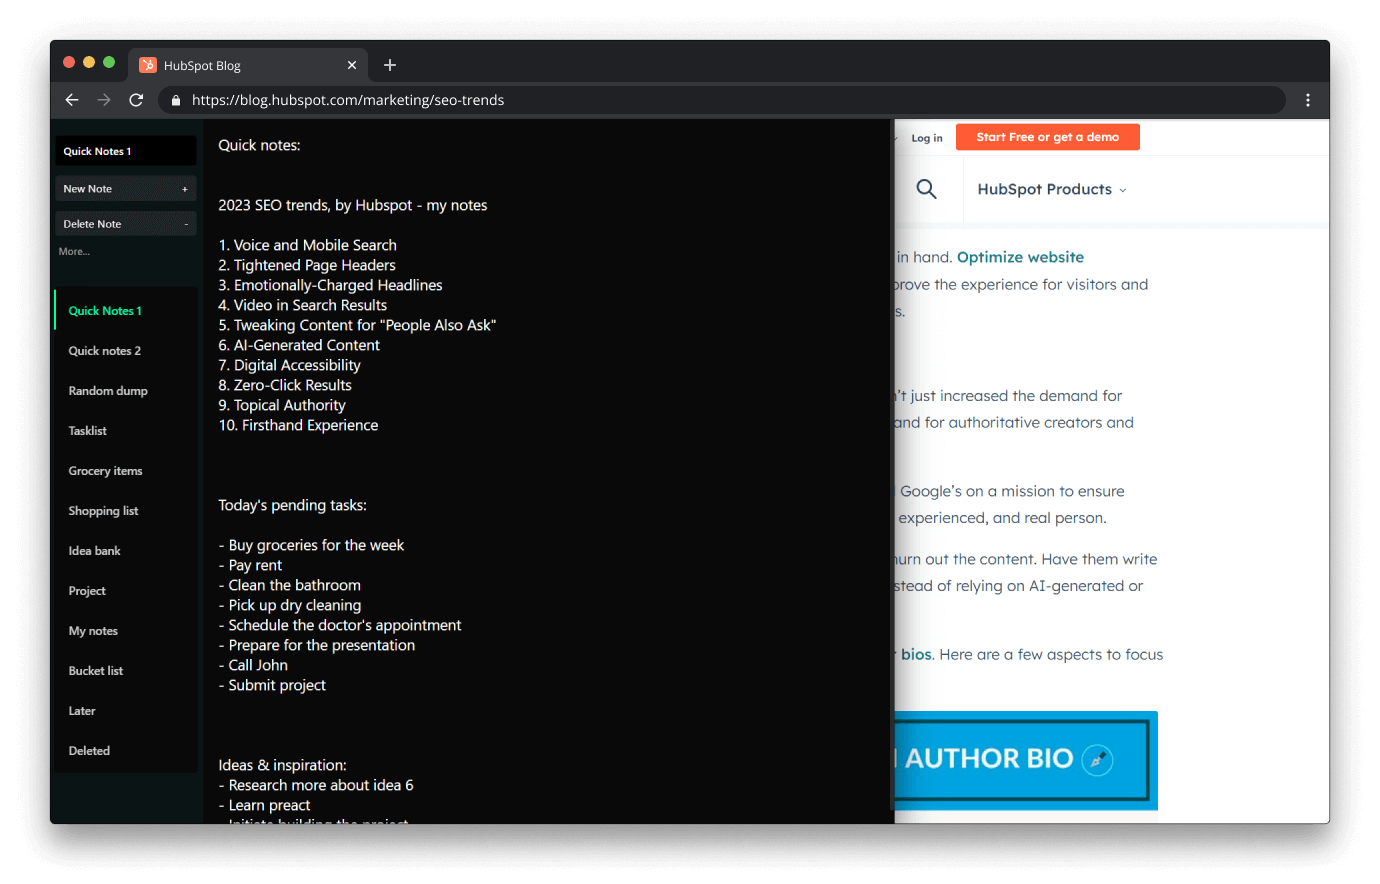Expand the More... option in sidebar
The height and width of the screenshot is (884, 1380).
pyautogui.click(x=74, y=252)
